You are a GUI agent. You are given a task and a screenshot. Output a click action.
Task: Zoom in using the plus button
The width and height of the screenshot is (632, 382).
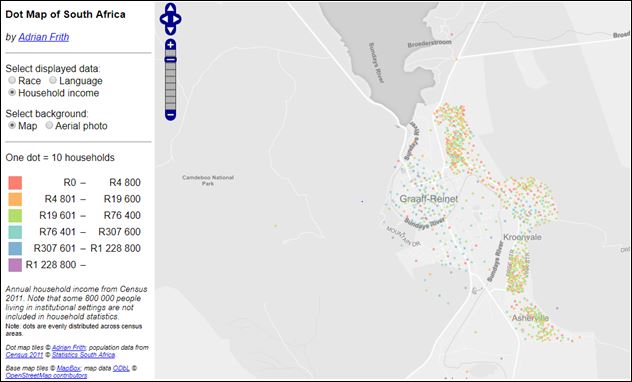click(x=170, y=44)
